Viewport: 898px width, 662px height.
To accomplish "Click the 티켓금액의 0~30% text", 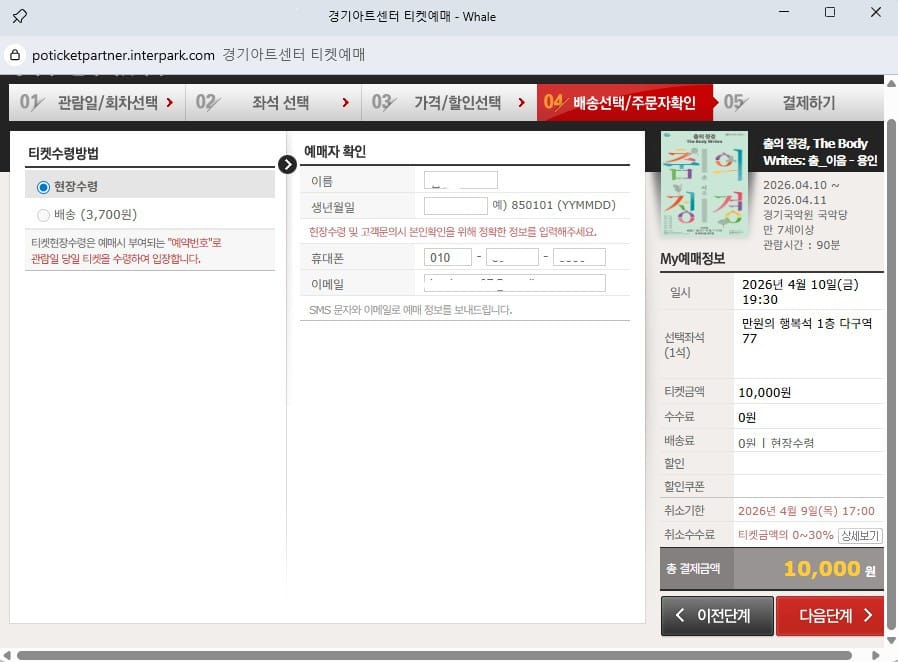I will click(x=785, y=535).
